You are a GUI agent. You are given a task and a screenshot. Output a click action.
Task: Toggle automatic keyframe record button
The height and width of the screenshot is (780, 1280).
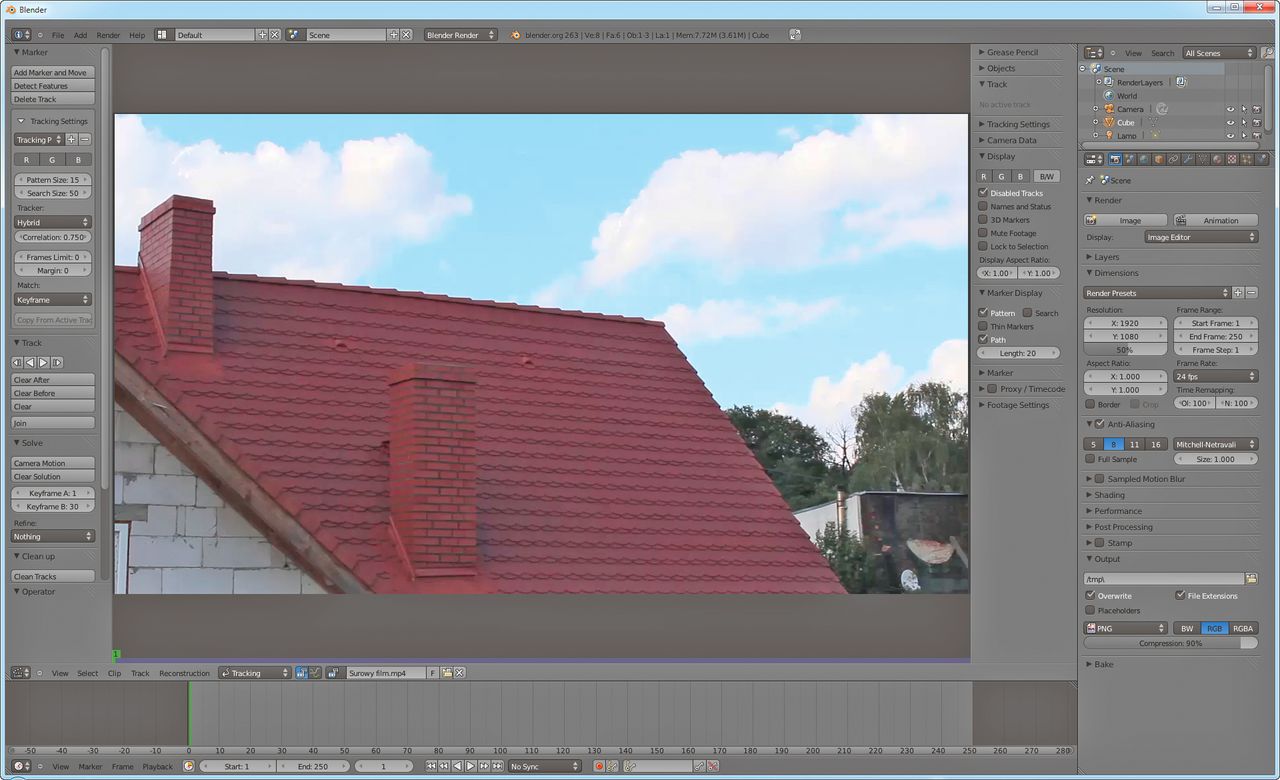tap(599, 766)
